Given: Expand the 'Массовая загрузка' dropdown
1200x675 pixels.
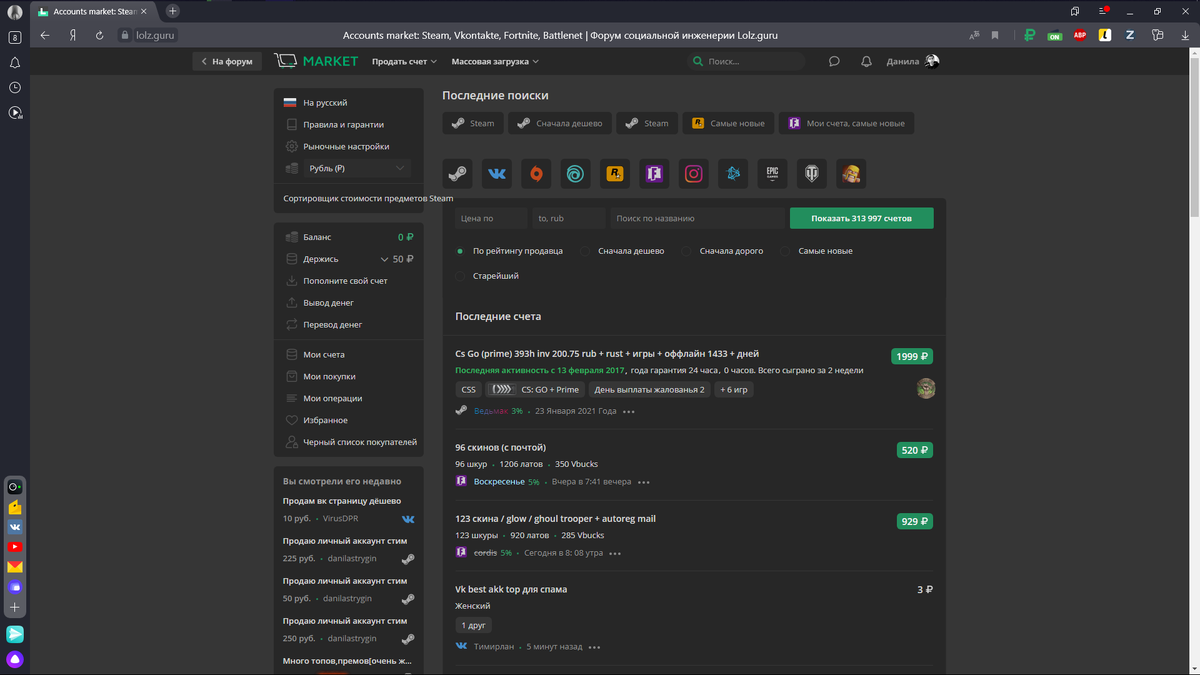Looking at the screenshot, I should [x=495, y=61].
